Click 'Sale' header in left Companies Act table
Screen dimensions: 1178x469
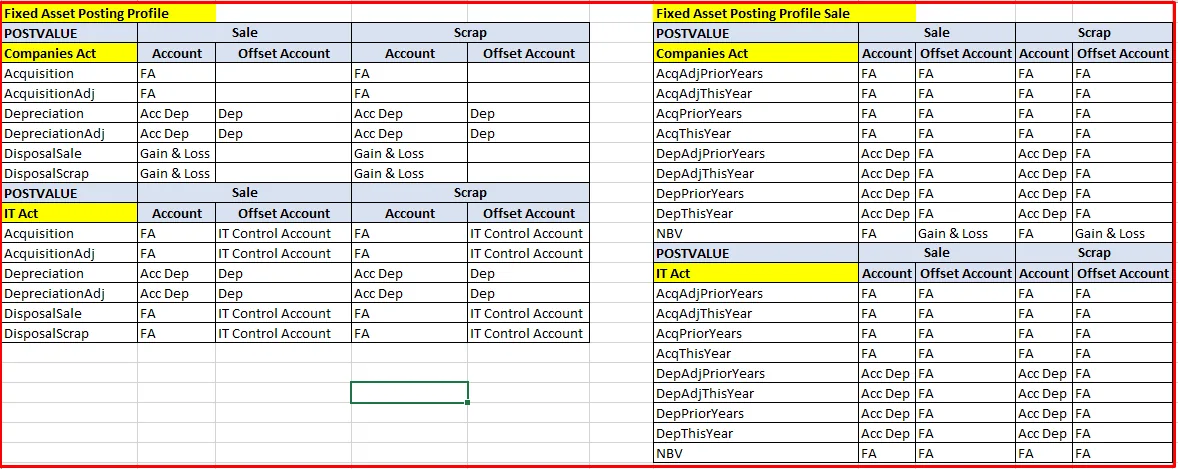click(245, 33)
